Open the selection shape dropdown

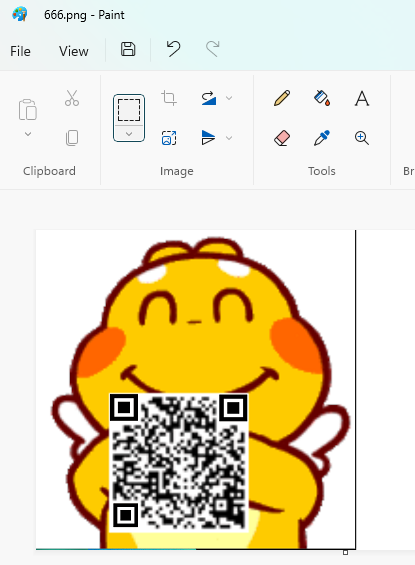tap(129, 134)
